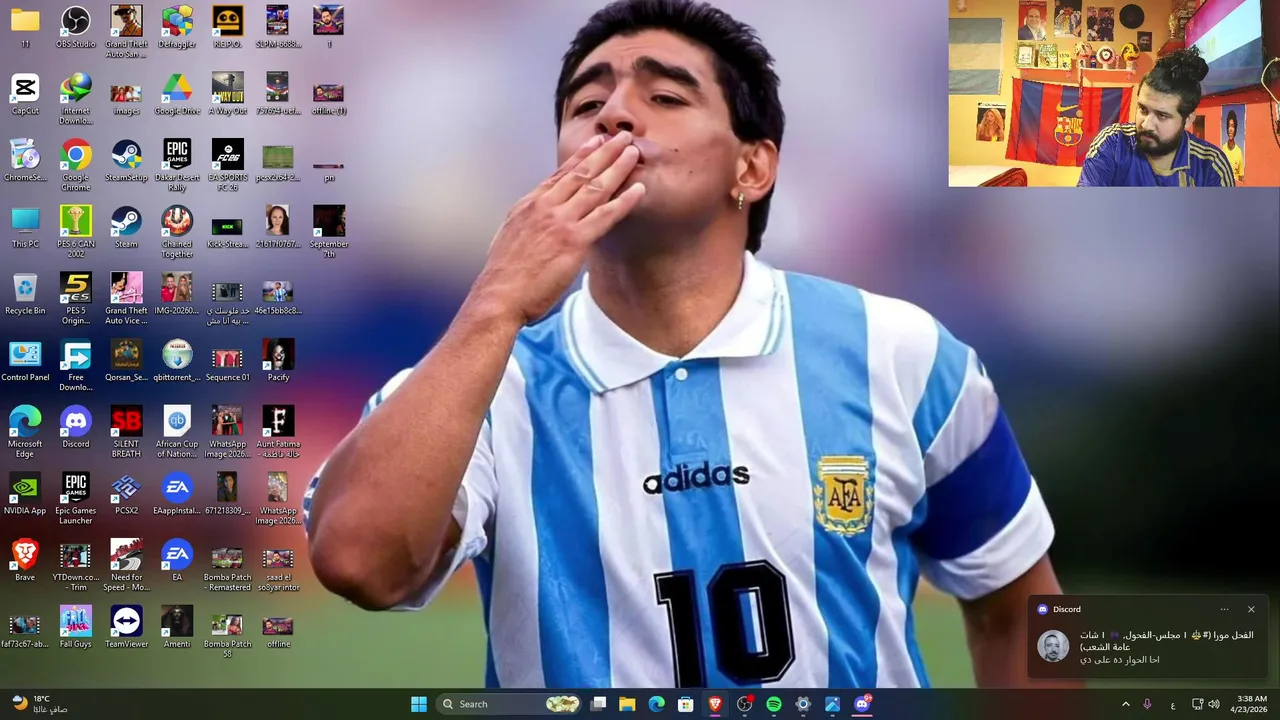The width and height of the screenshot is (1280, 720).
Task: Dismiss the Discord notification toast
Action: 1251,609
